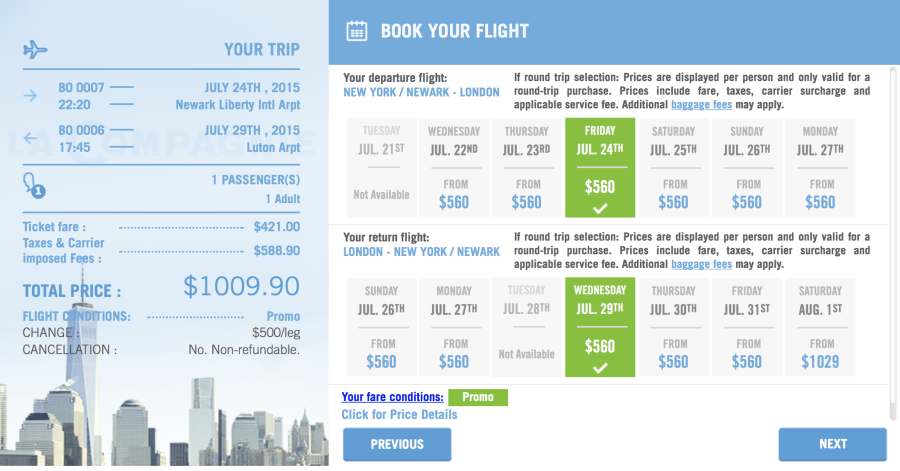Go back with the PREVIOUS button
Viewport: 900px width, 471px height.
pos(397,444)
